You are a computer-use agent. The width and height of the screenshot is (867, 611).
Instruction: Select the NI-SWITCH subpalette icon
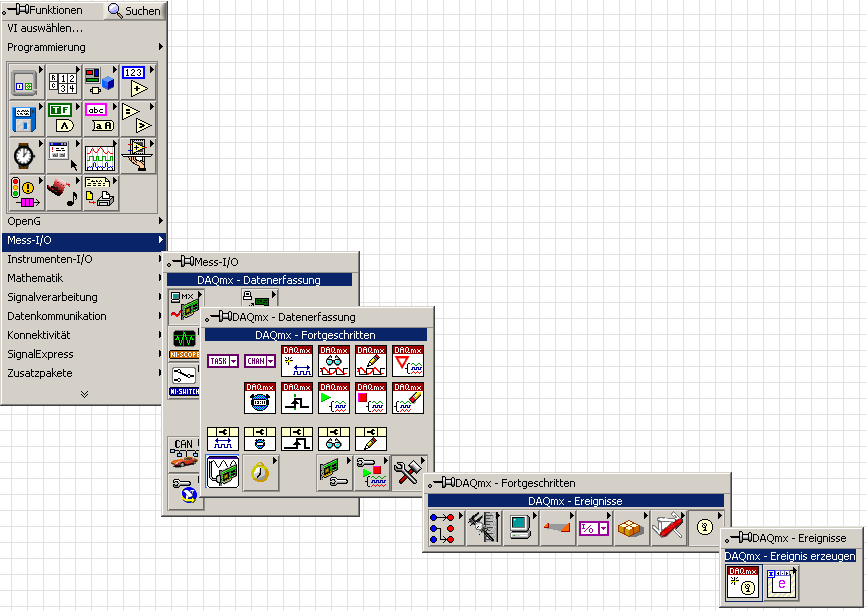pos(184,380)
